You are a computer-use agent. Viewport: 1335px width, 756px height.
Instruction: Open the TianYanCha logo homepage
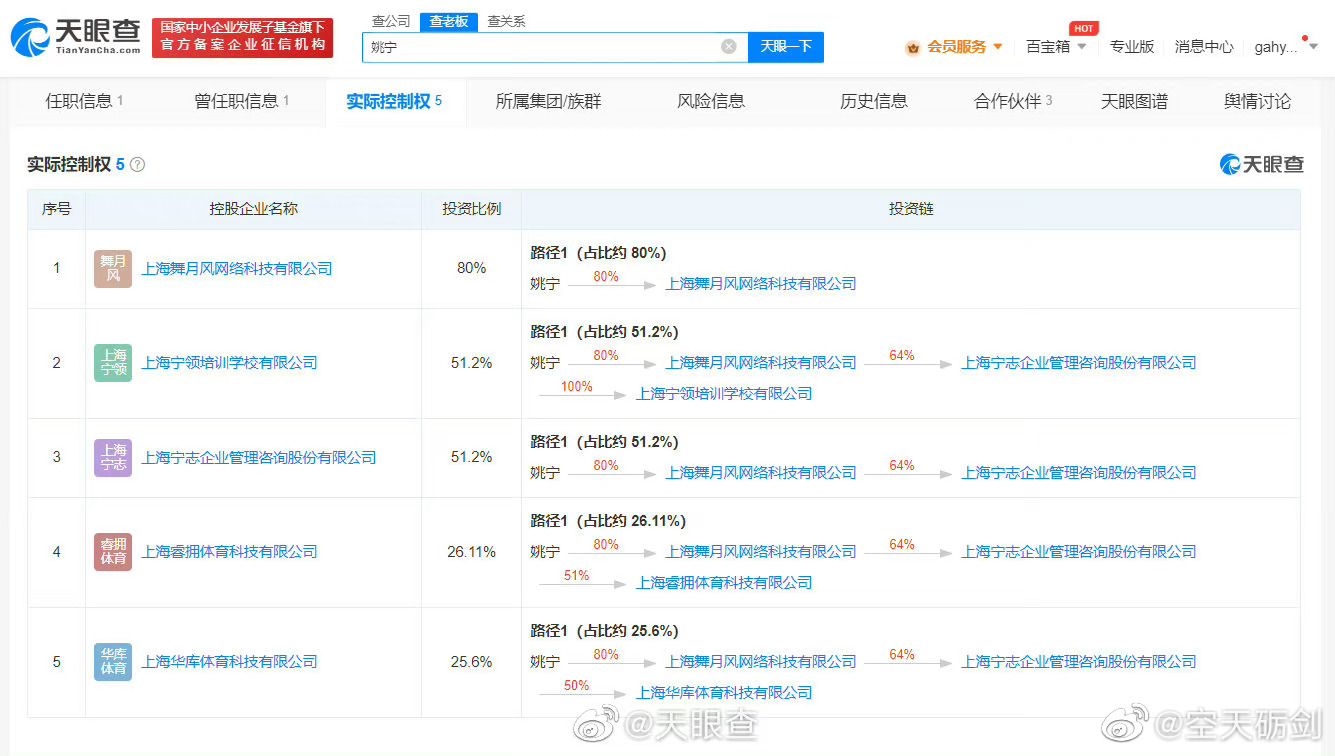pyautogui.click(x=75, y=37)
